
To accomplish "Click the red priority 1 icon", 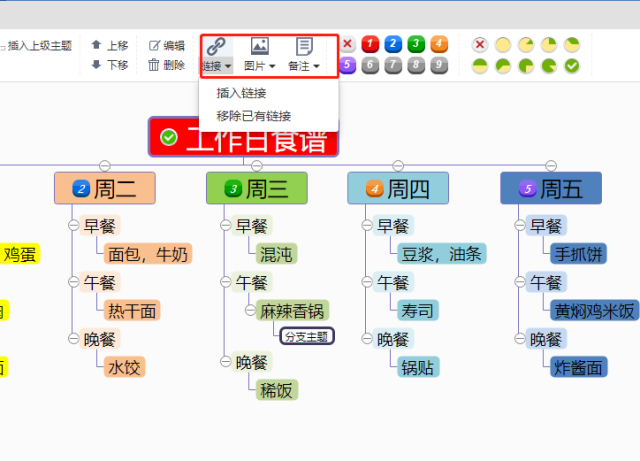I will click(370, 44).
